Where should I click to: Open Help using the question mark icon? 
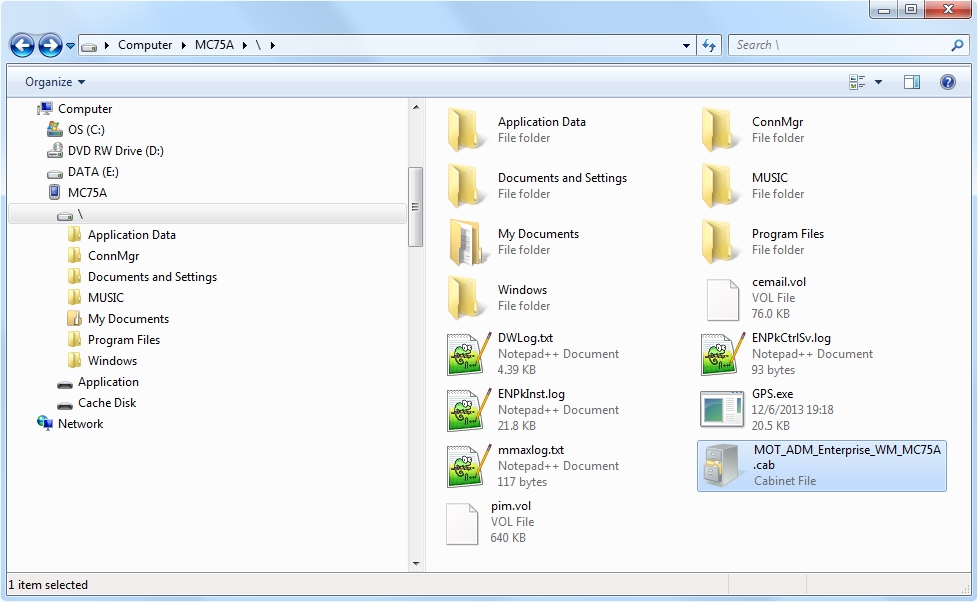pos(947,81)
